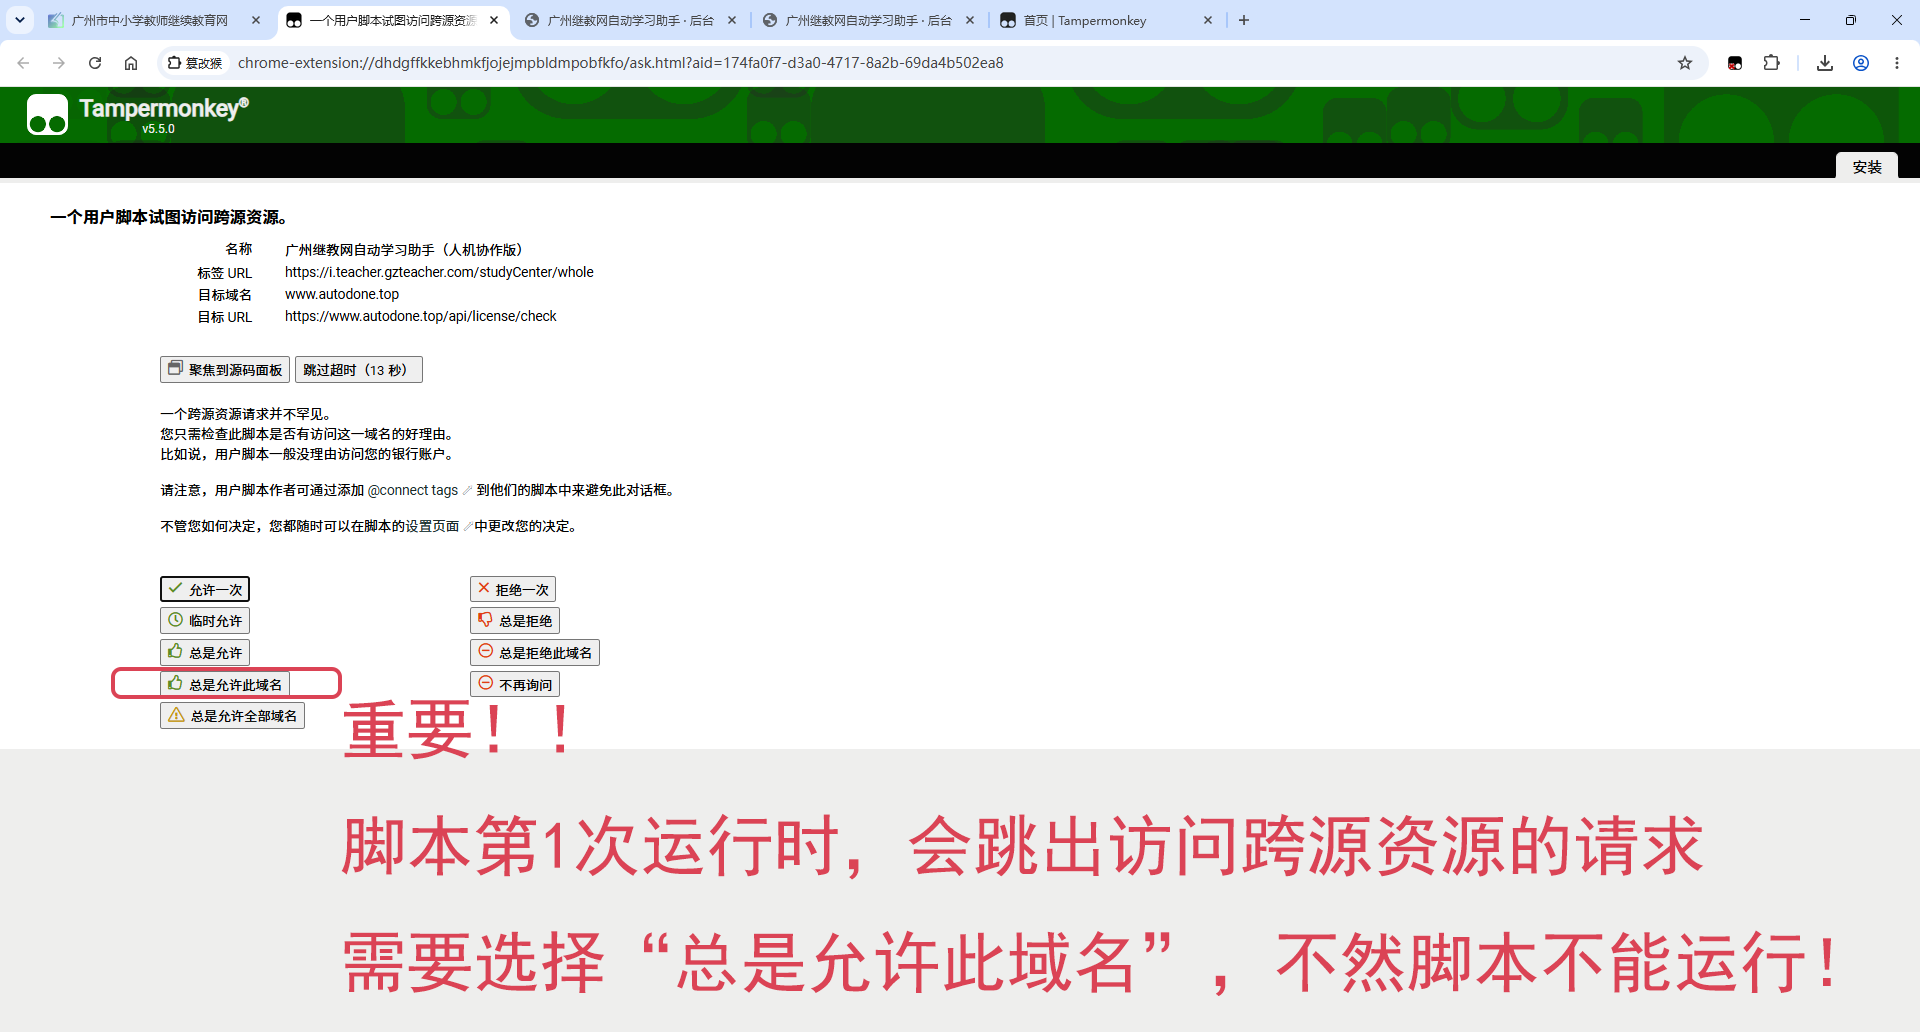Click 总是允许此域名 button
1920x1032 pixels.
coord(225,685)
